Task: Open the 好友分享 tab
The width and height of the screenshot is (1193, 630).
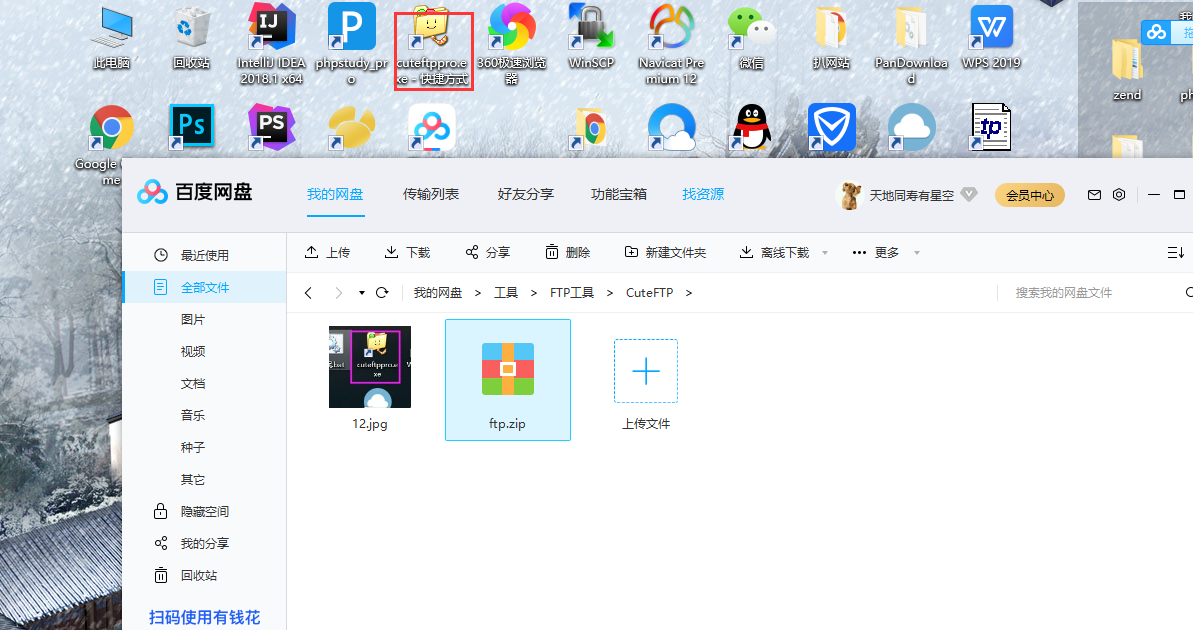Action: (x=526, y=195)
